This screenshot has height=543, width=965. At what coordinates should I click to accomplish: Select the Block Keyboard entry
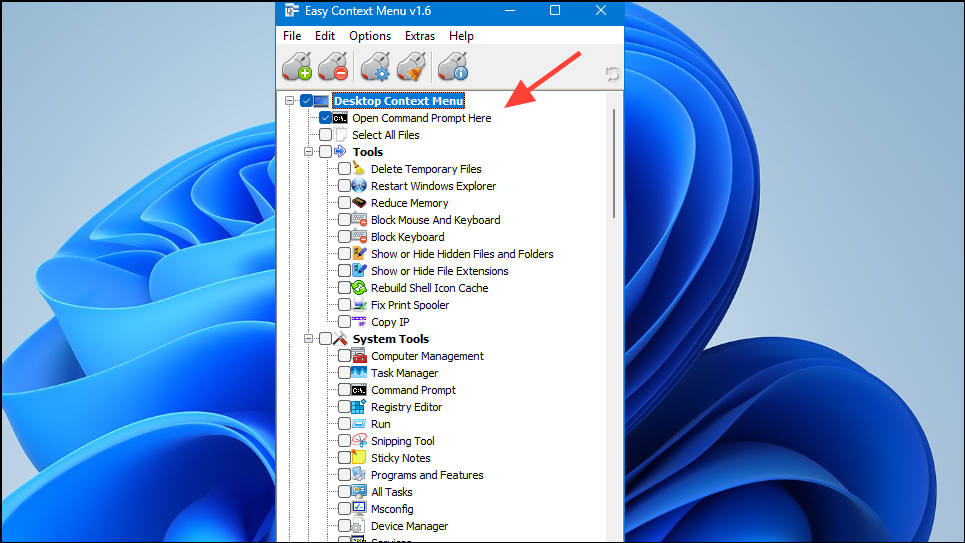click(407, 237)
